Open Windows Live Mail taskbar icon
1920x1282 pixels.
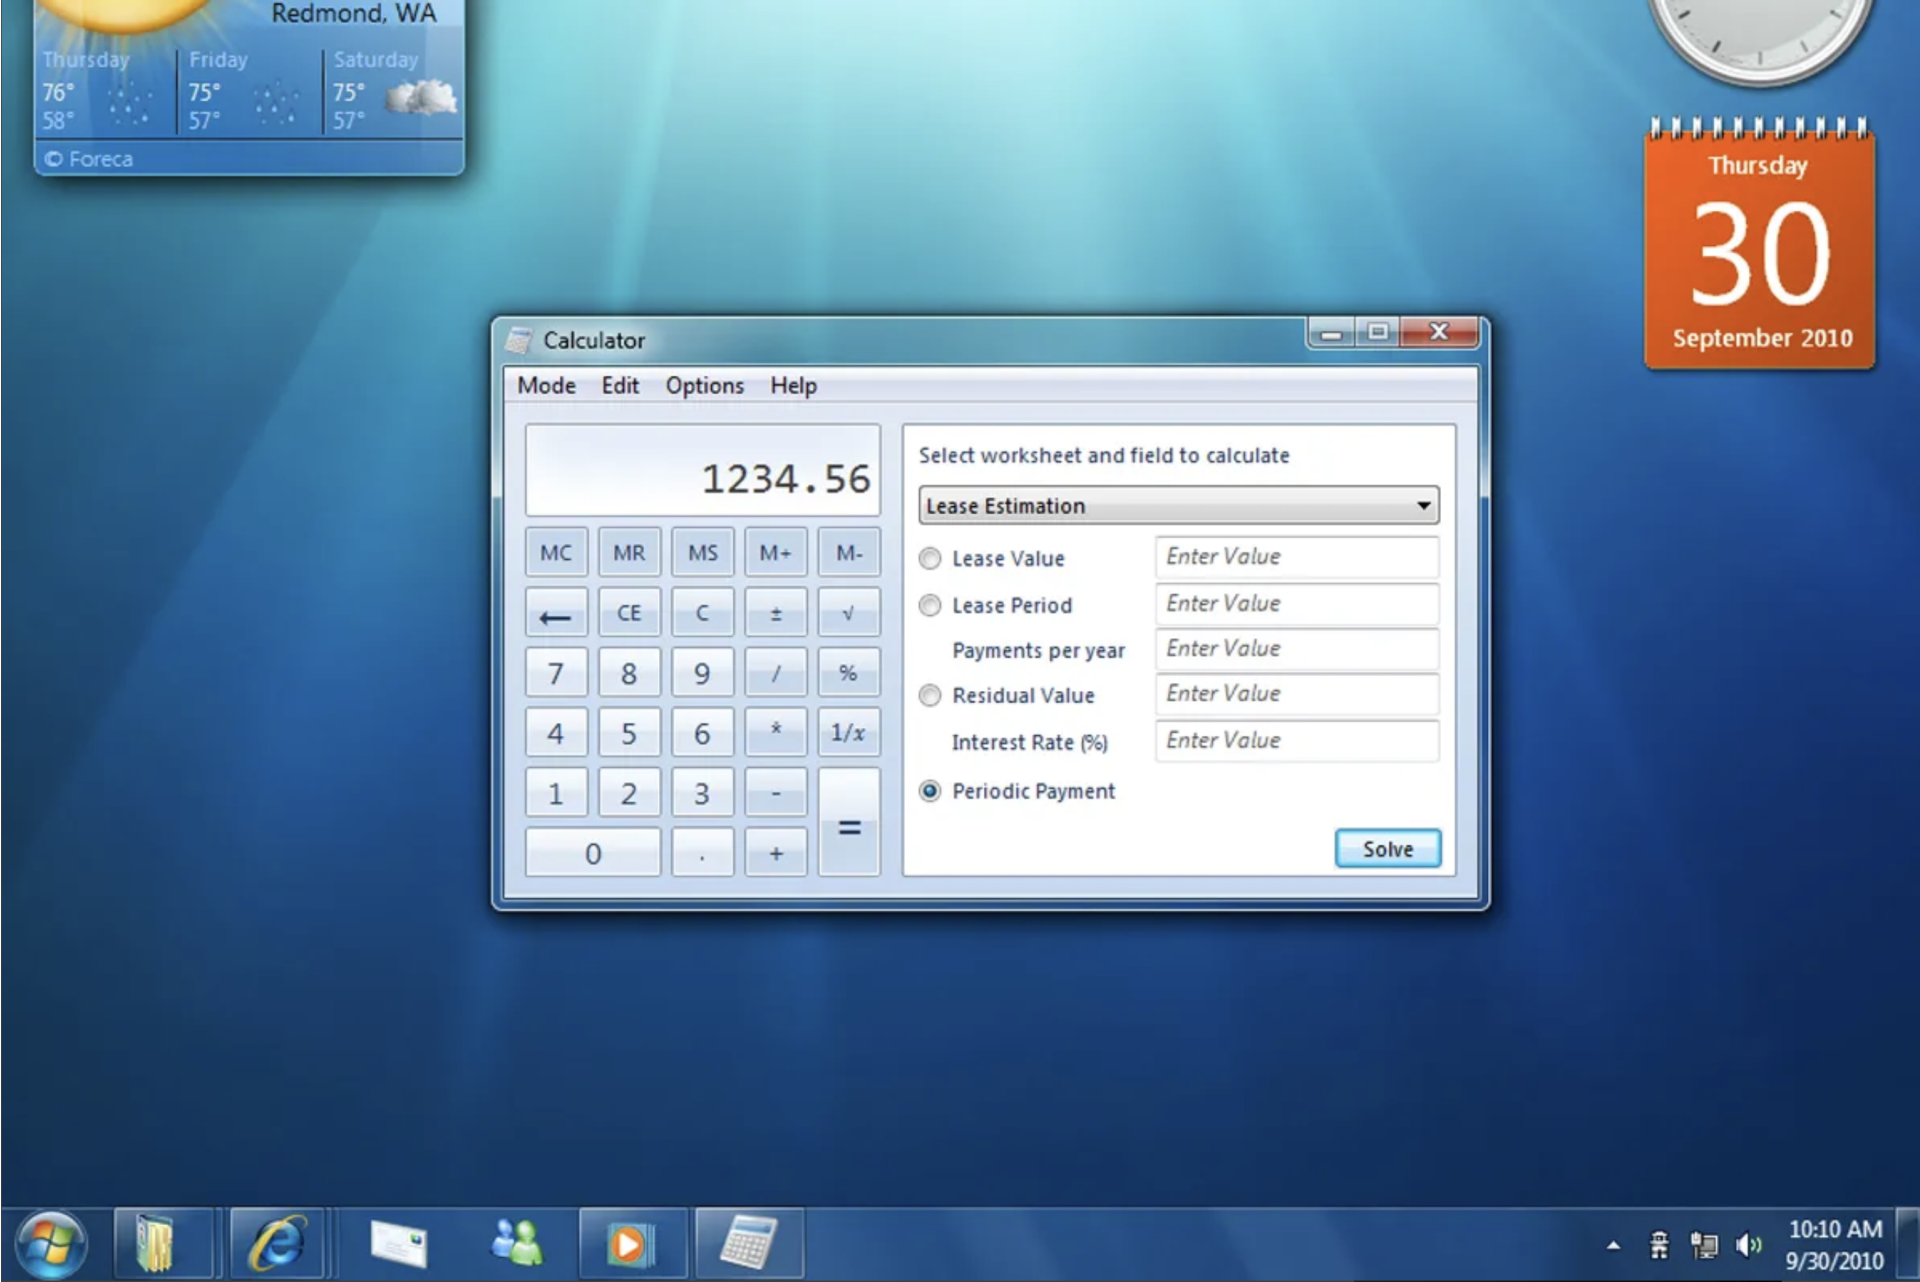(398, 1244)
